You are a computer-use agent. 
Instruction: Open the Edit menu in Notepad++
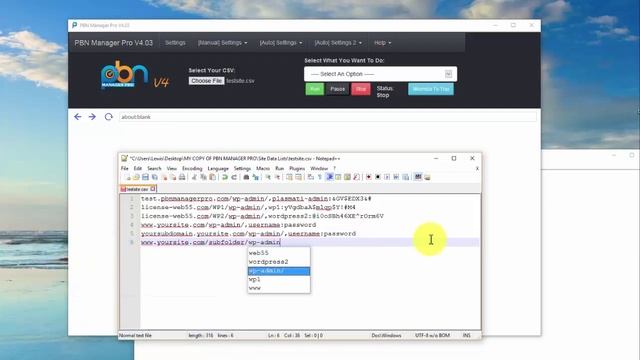coord(138,168)
